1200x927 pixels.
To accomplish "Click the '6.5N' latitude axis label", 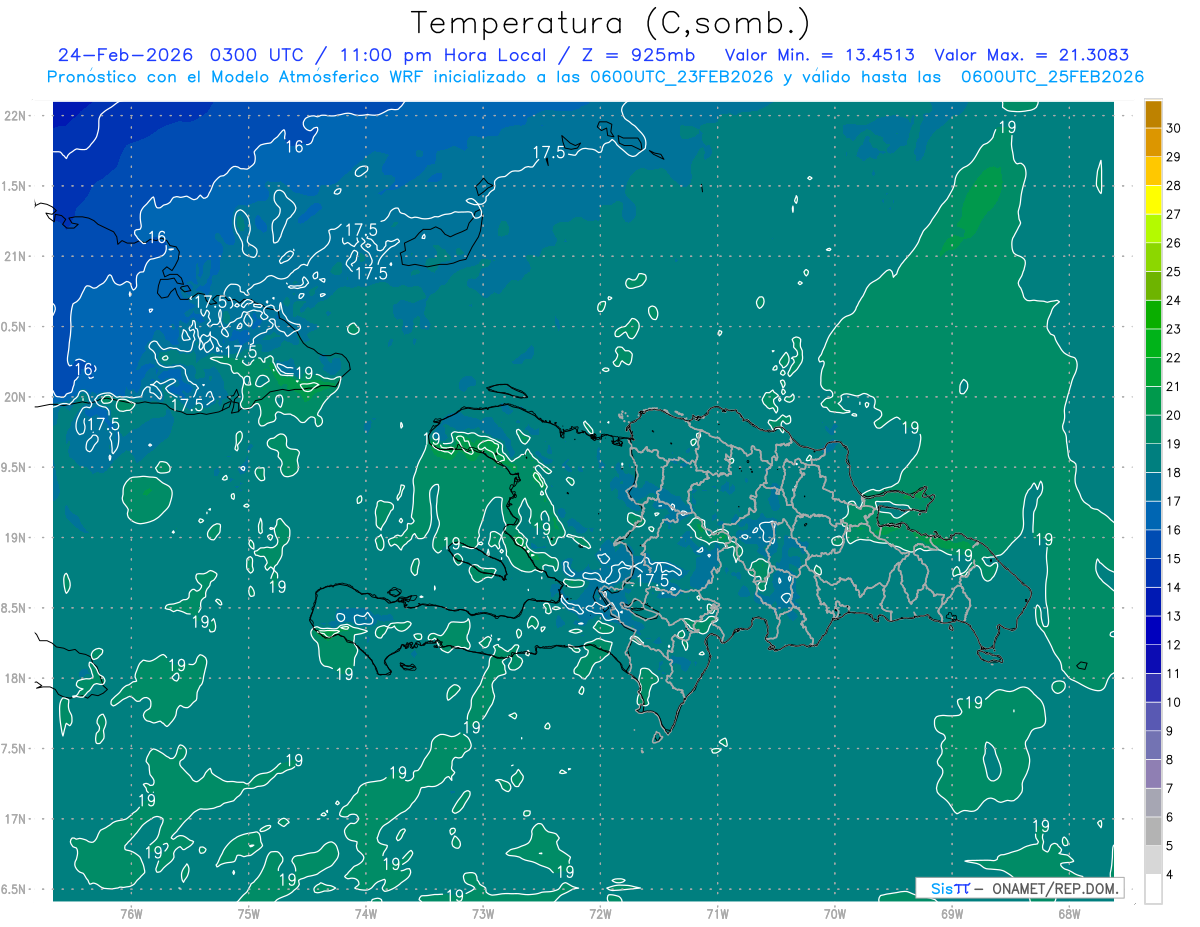I will click(15, 890).
